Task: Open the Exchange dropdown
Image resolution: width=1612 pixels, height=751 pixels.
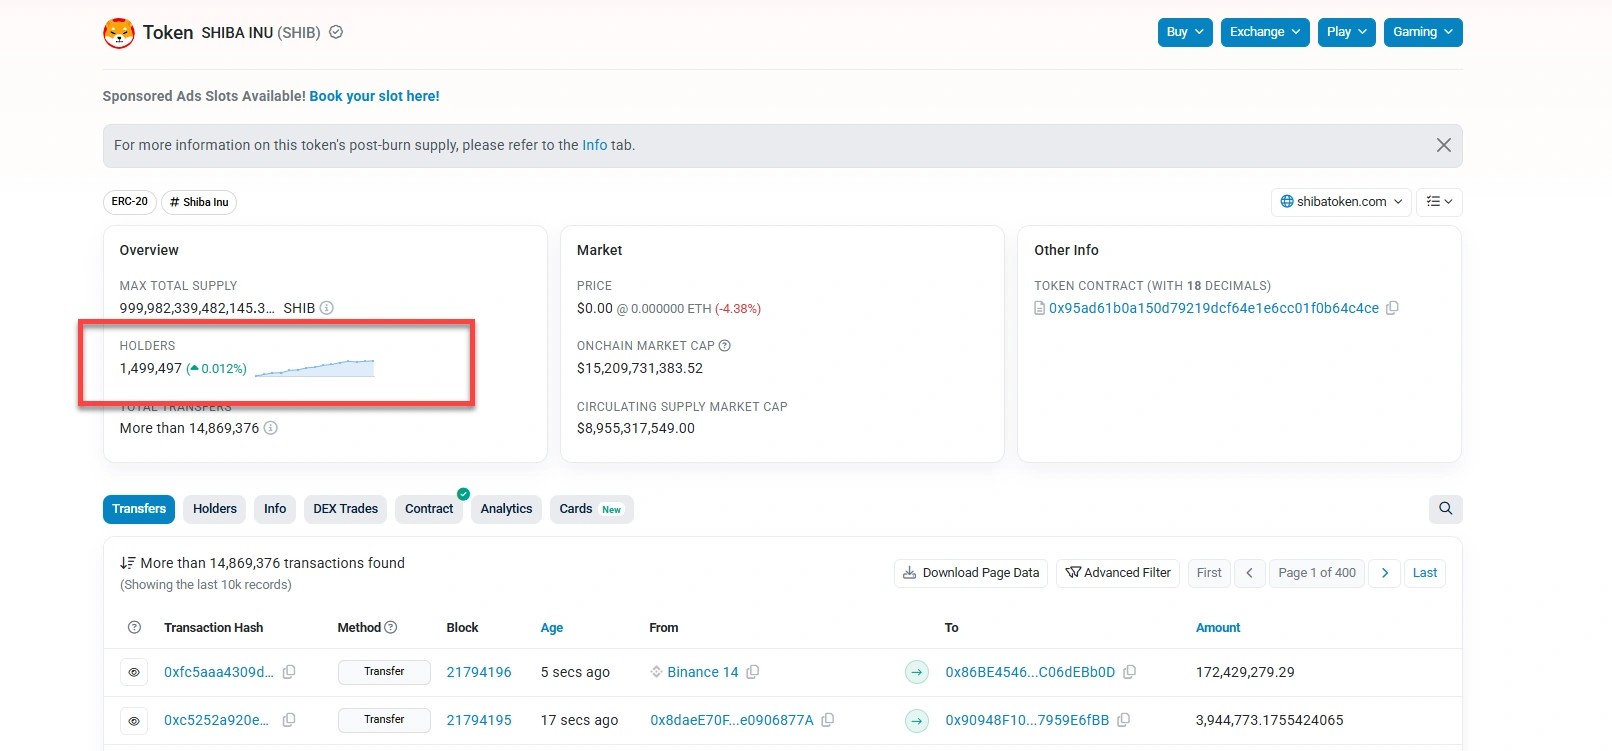Action: (1265, 32)
